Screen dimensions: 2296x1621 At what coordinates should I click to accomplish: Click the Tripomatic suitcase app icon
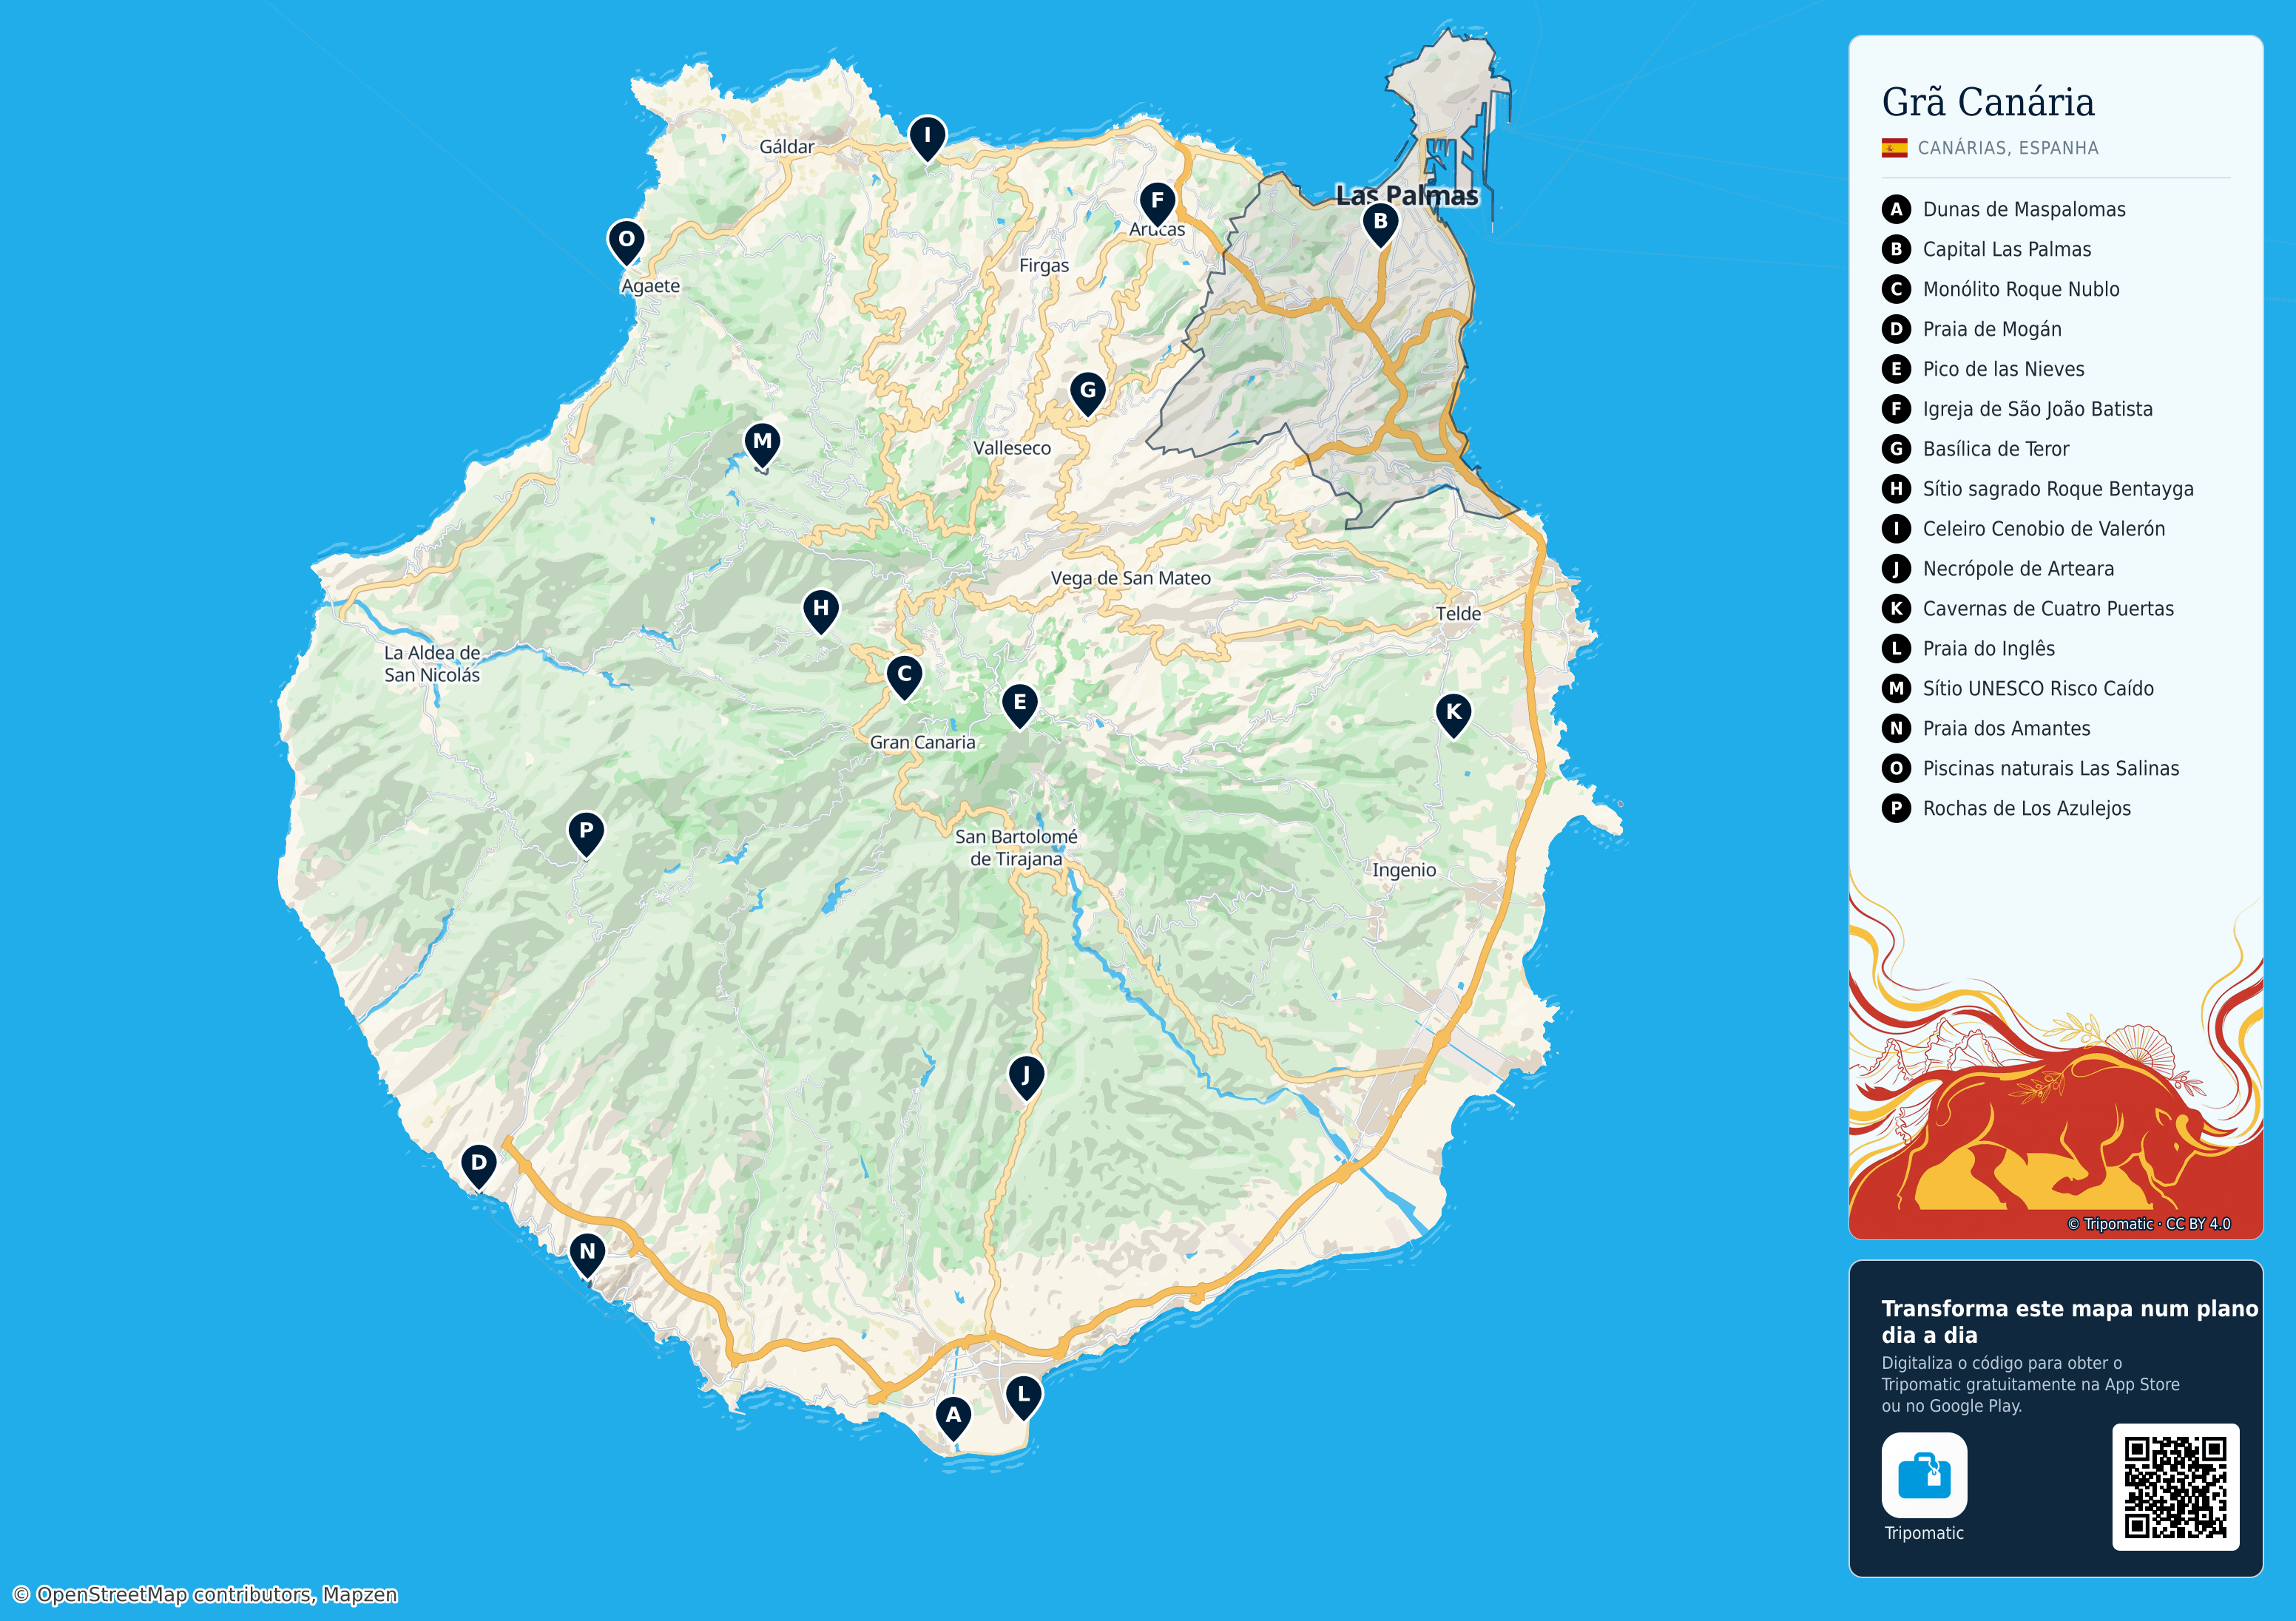click(x=1924, y=1475)
